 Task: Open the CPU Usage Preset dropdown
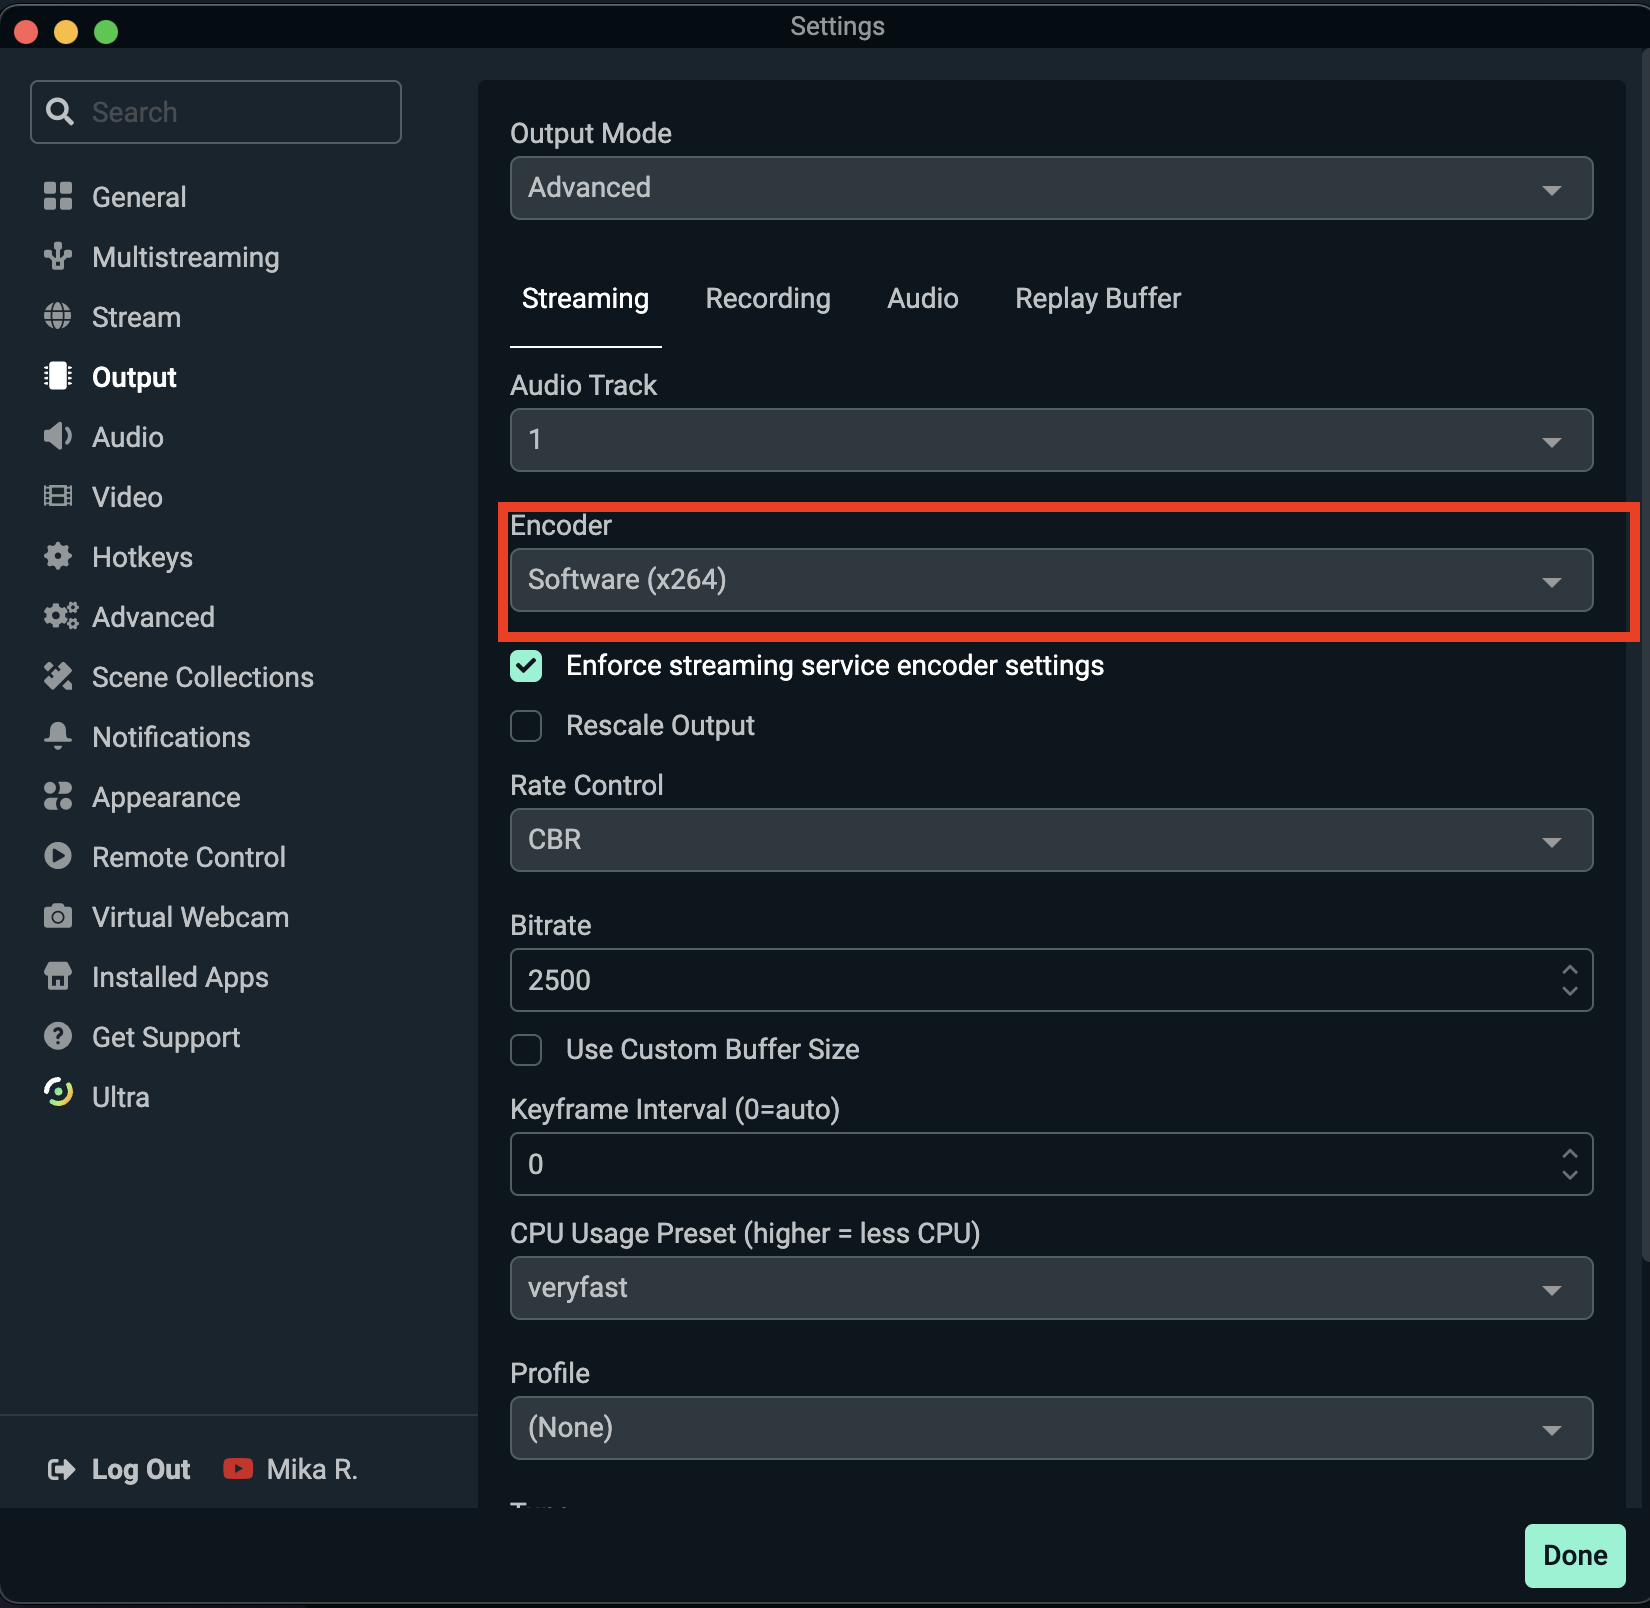point(1051,1288)
